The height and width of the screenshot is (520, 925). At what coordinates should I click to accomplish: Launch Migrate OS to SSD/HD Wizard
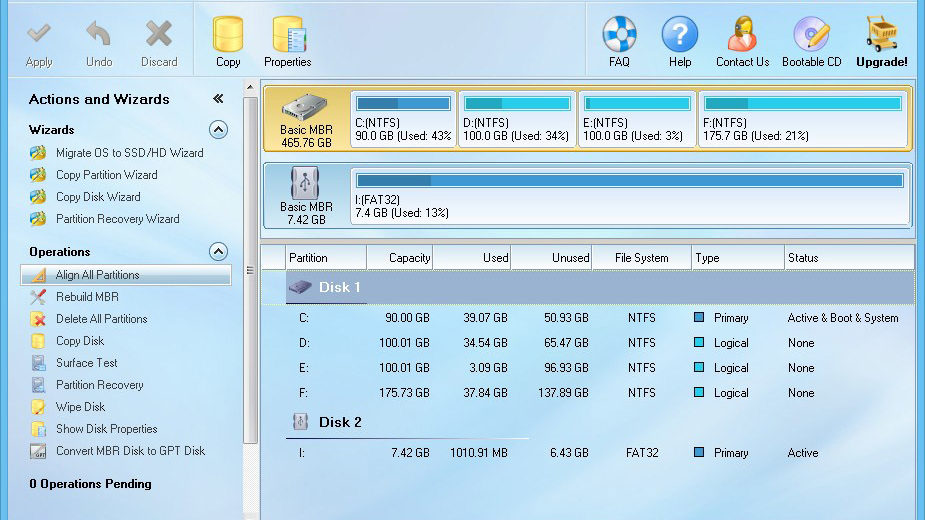(x=129, y=153)
